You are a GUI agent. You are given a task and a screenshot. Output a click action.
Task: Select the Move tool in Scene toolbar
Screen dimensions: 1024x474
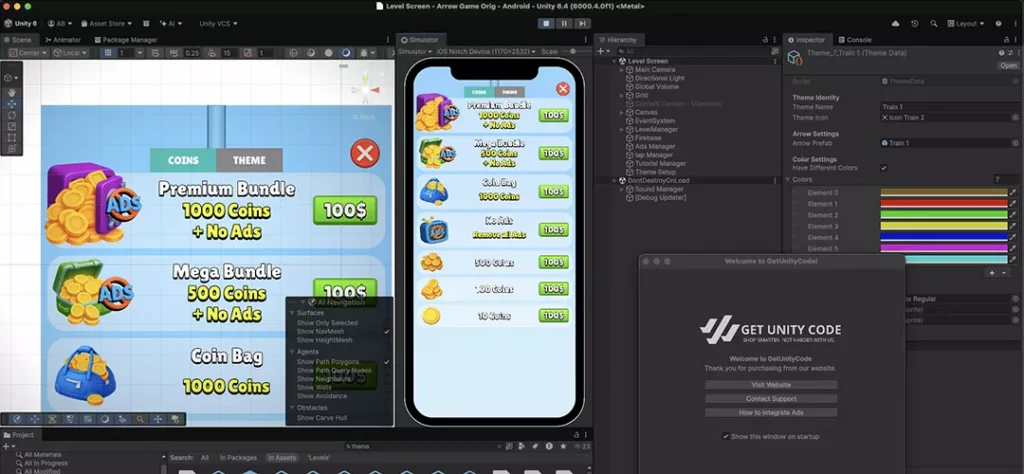point(12,104)
